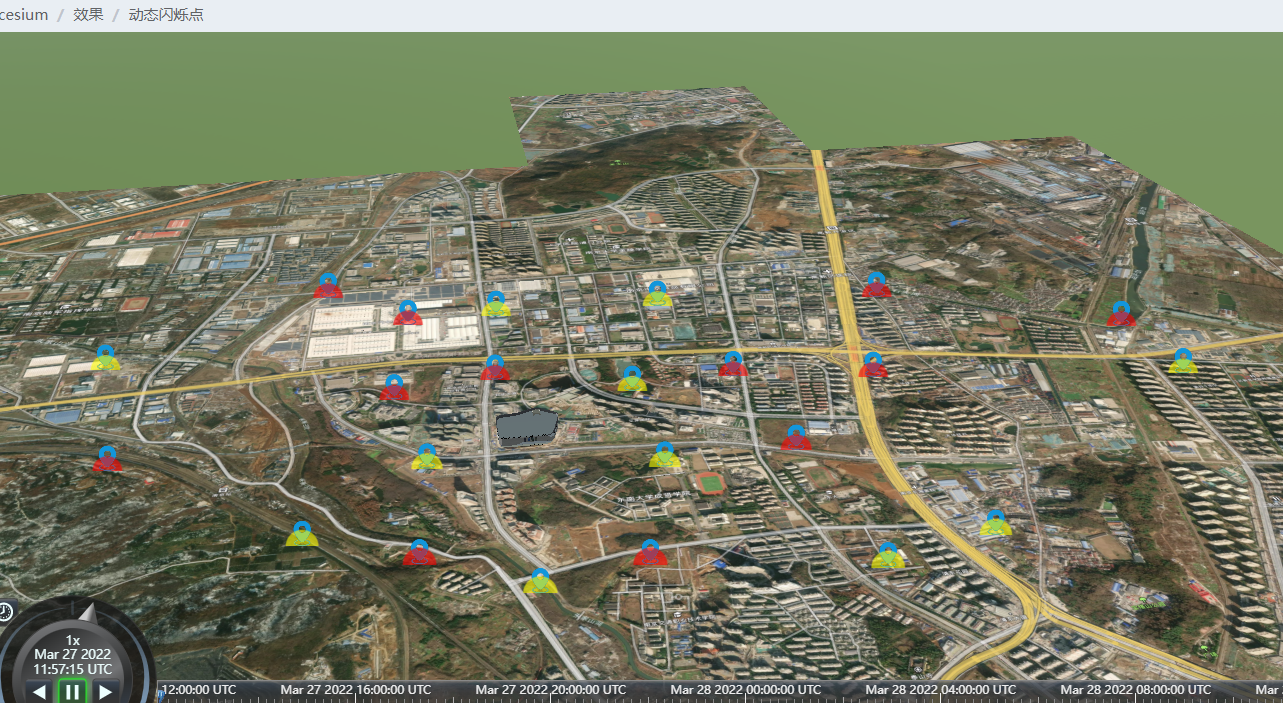Click timeline at Mar 27 2022 20:00:00 UTC
Image resolution: width=1283 pixels, height=703 pixels.
pyautogui.click(x=550, y=690)
